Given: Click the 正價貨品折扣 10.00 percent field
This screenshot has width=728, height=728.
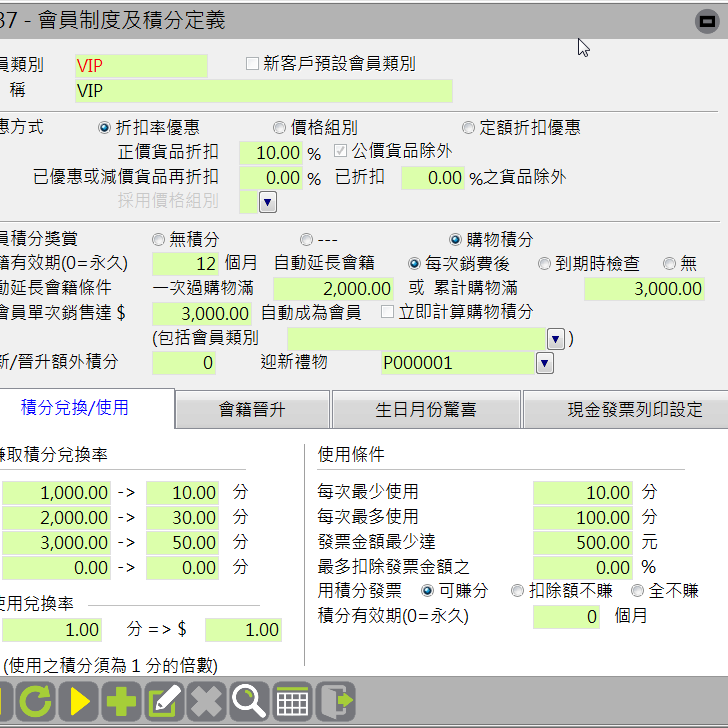Looking at the screenshot, I should click(270, 153).
